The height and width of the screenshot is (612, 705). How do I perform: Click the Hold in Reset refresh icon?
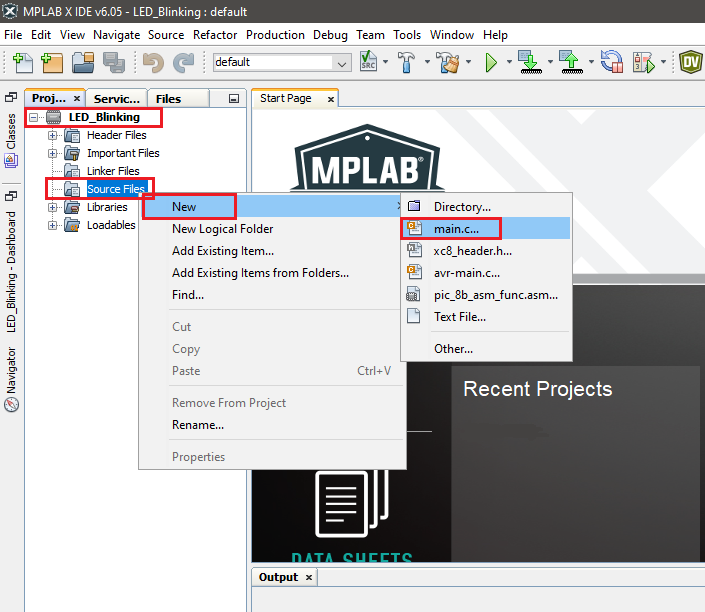612,62
